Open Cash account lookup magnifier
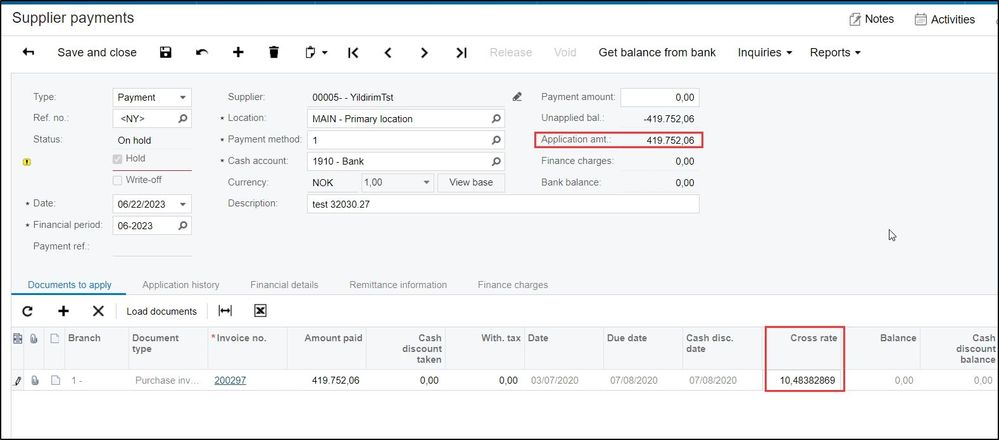Image resolution: width=999 pixels, height=440 pixels. click(x=496, y=161)
